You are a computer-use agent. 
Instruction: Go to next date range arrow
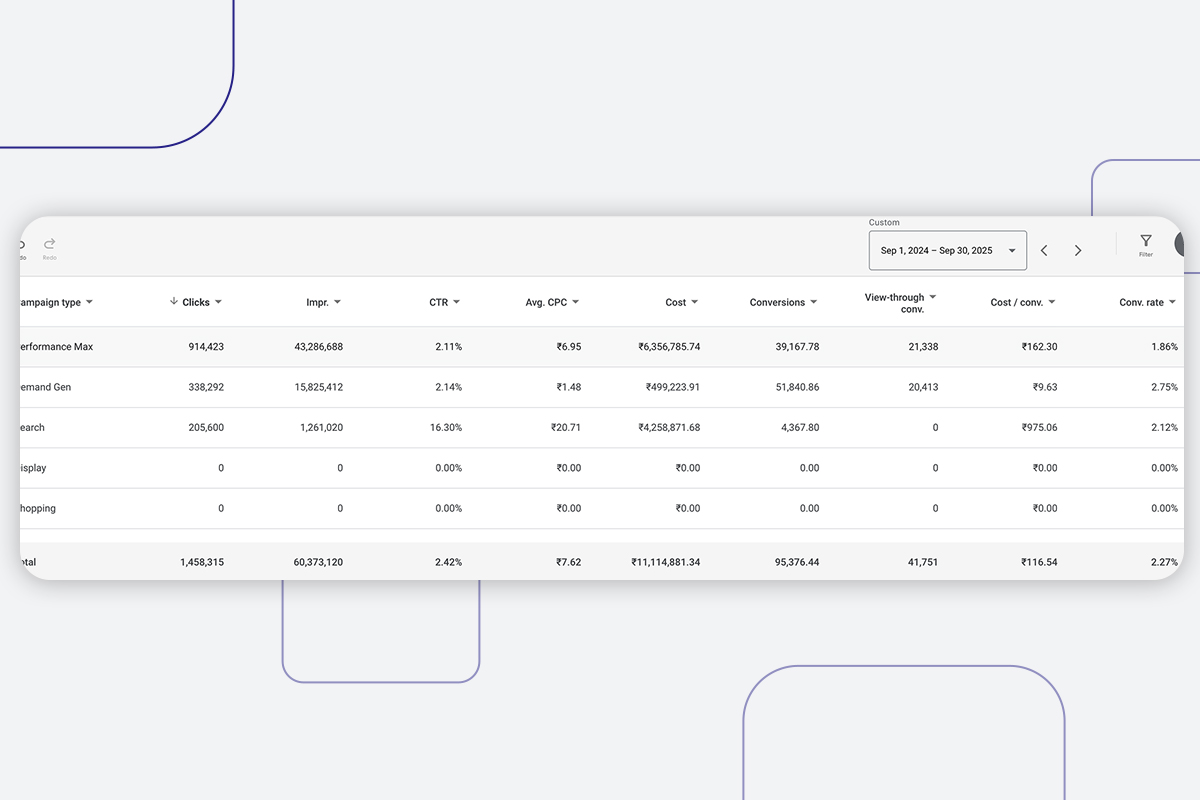1078,251
